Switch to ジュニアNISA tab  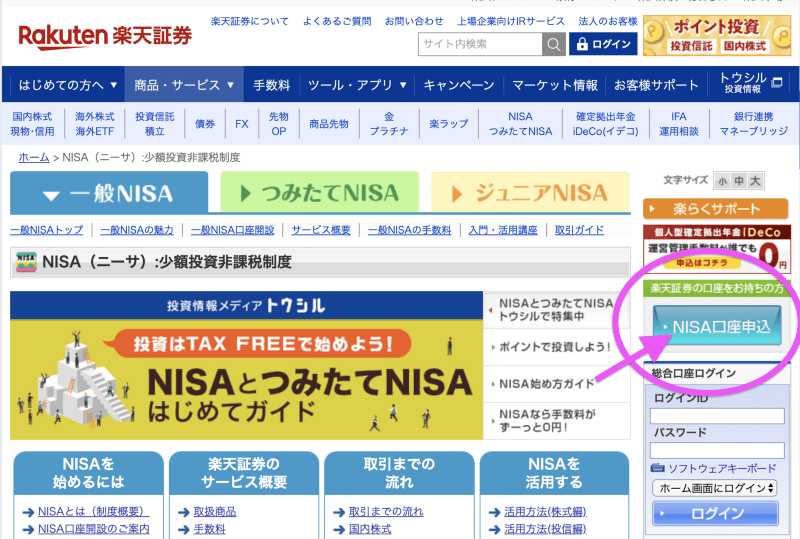coord(530,192)
